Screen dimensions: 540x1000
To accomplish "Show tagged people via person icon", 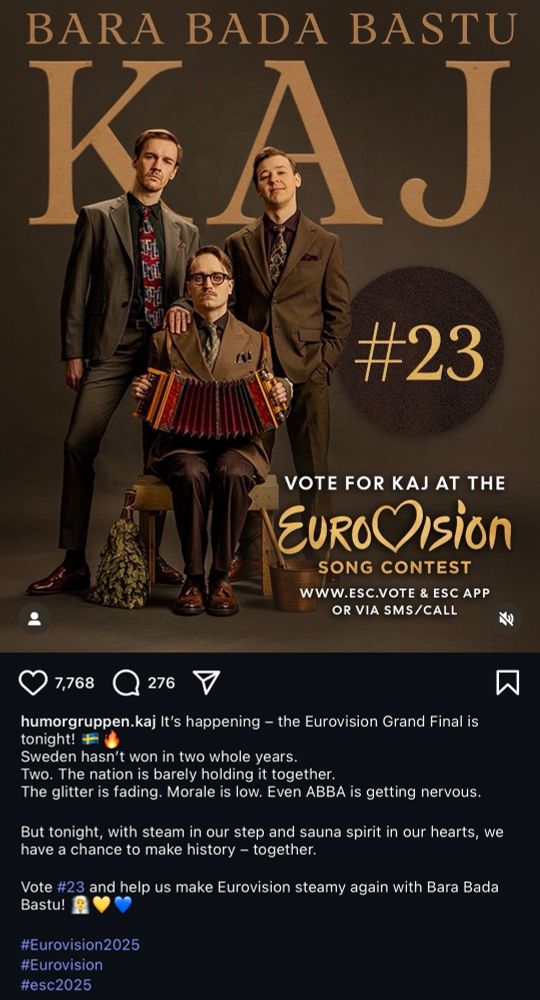I will [x=34, y=619].
